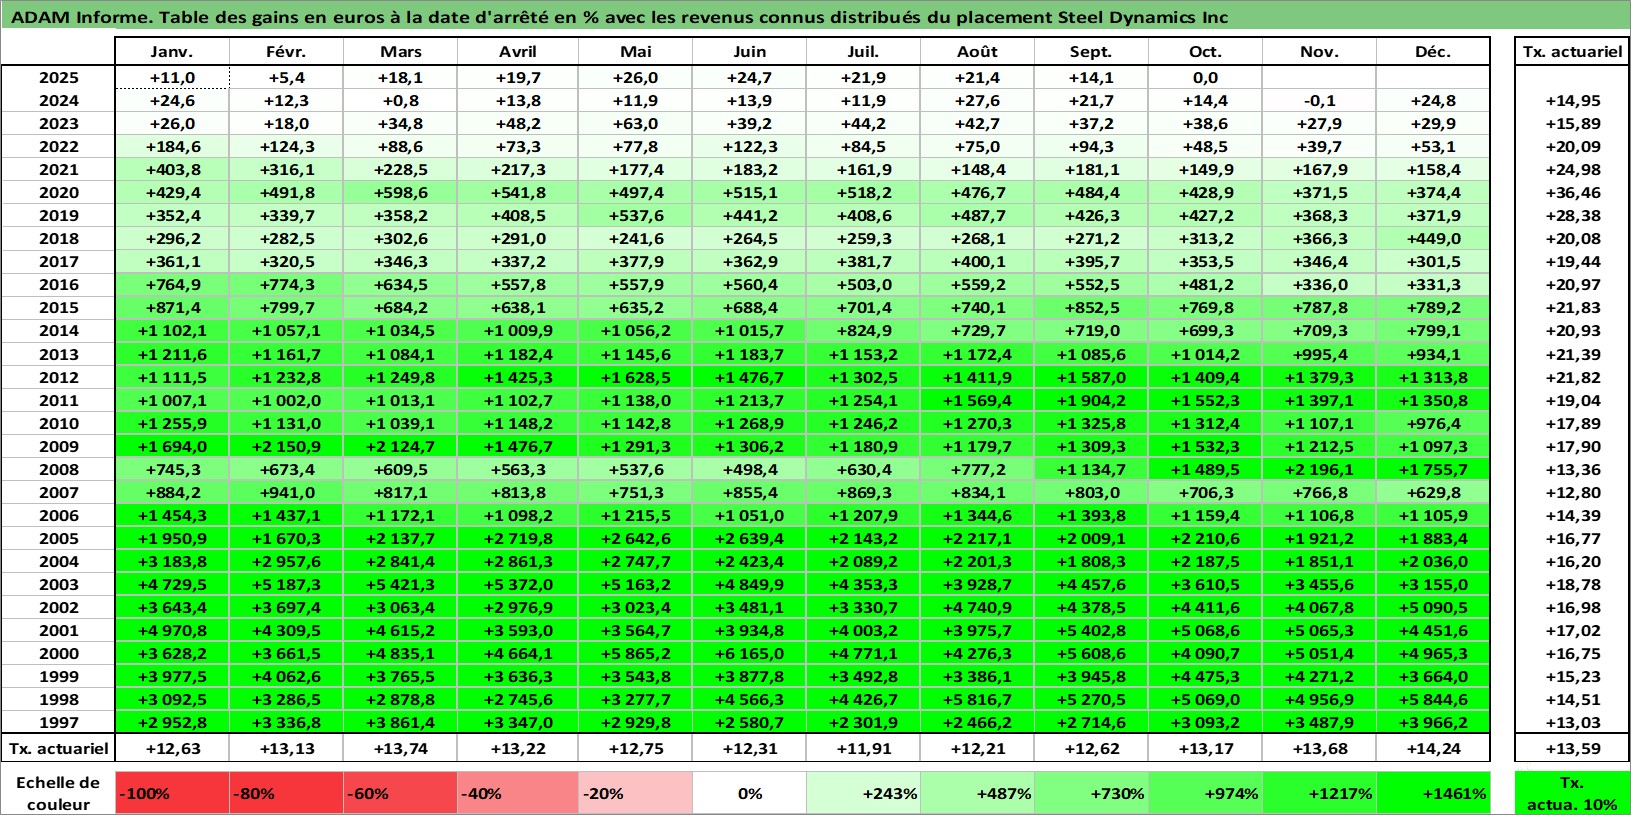Click the +5 421,3 cell in 2003
The image size is (1631, 815).
click(400, 584)
